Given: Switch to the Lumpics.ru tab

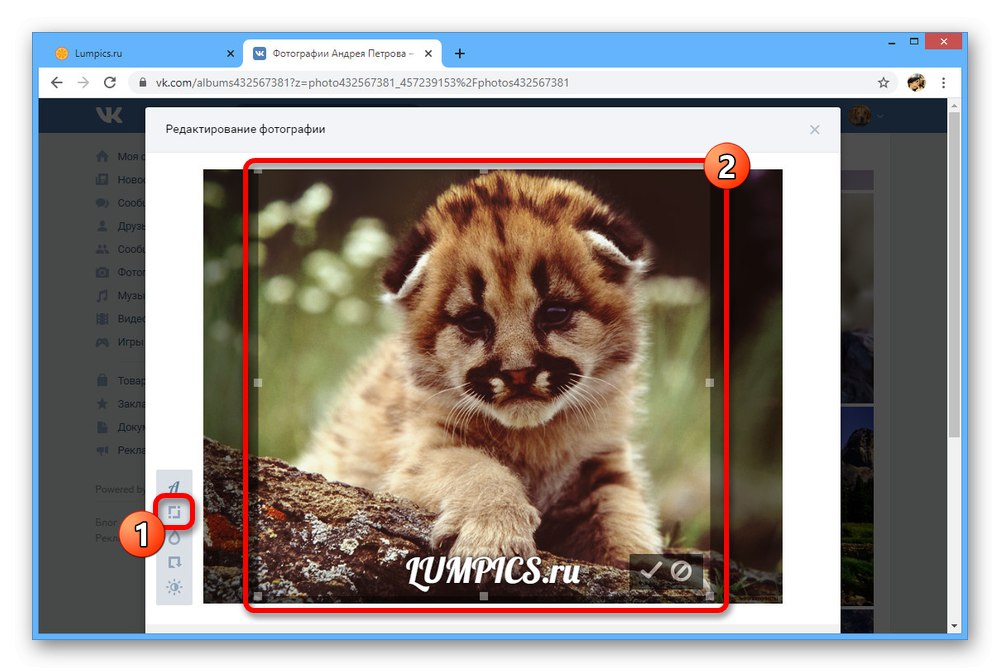Looking at the screenshot, I should tap(144, 54).
